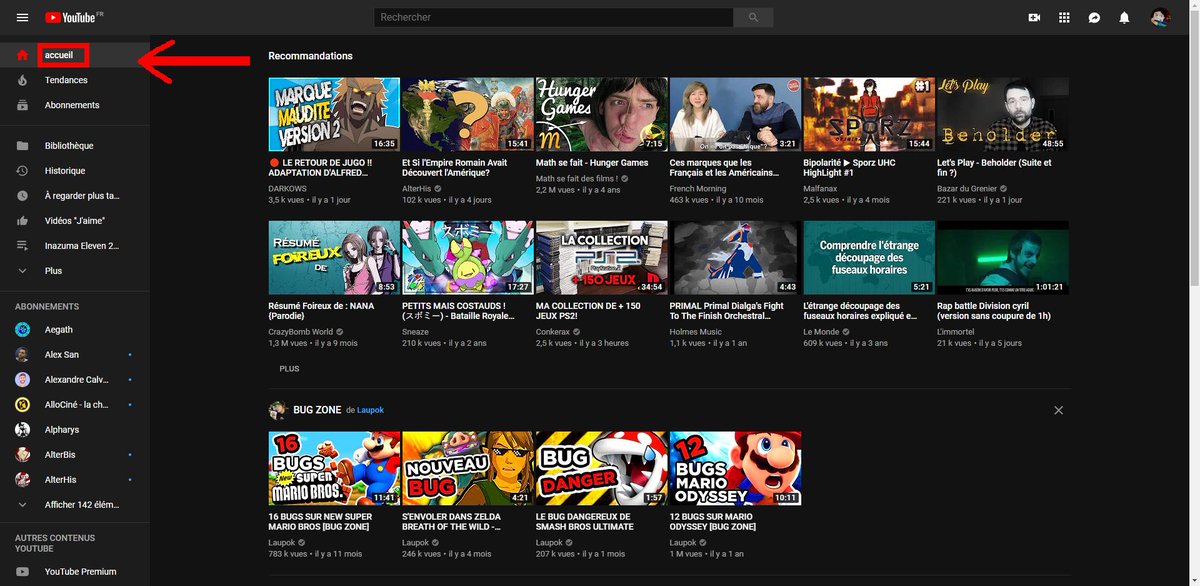Click the Tendances flame icon
The image size is (1200, 586).
click(x=22, y=80)
